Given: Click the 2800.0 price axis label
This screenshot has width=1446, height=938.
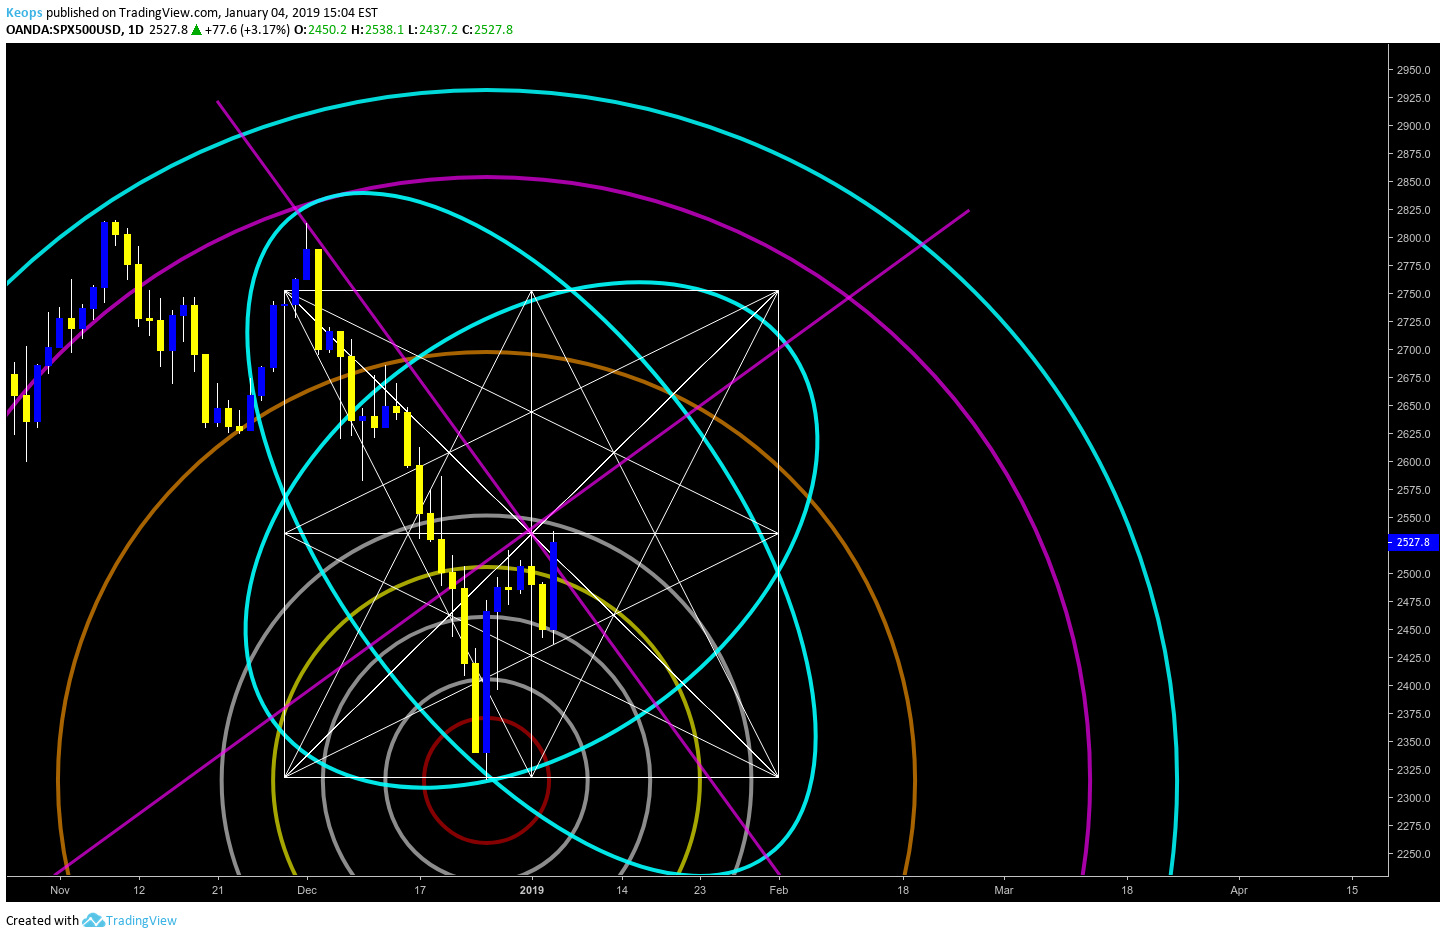Looking at the screenshot, I should pos(1413,238).
